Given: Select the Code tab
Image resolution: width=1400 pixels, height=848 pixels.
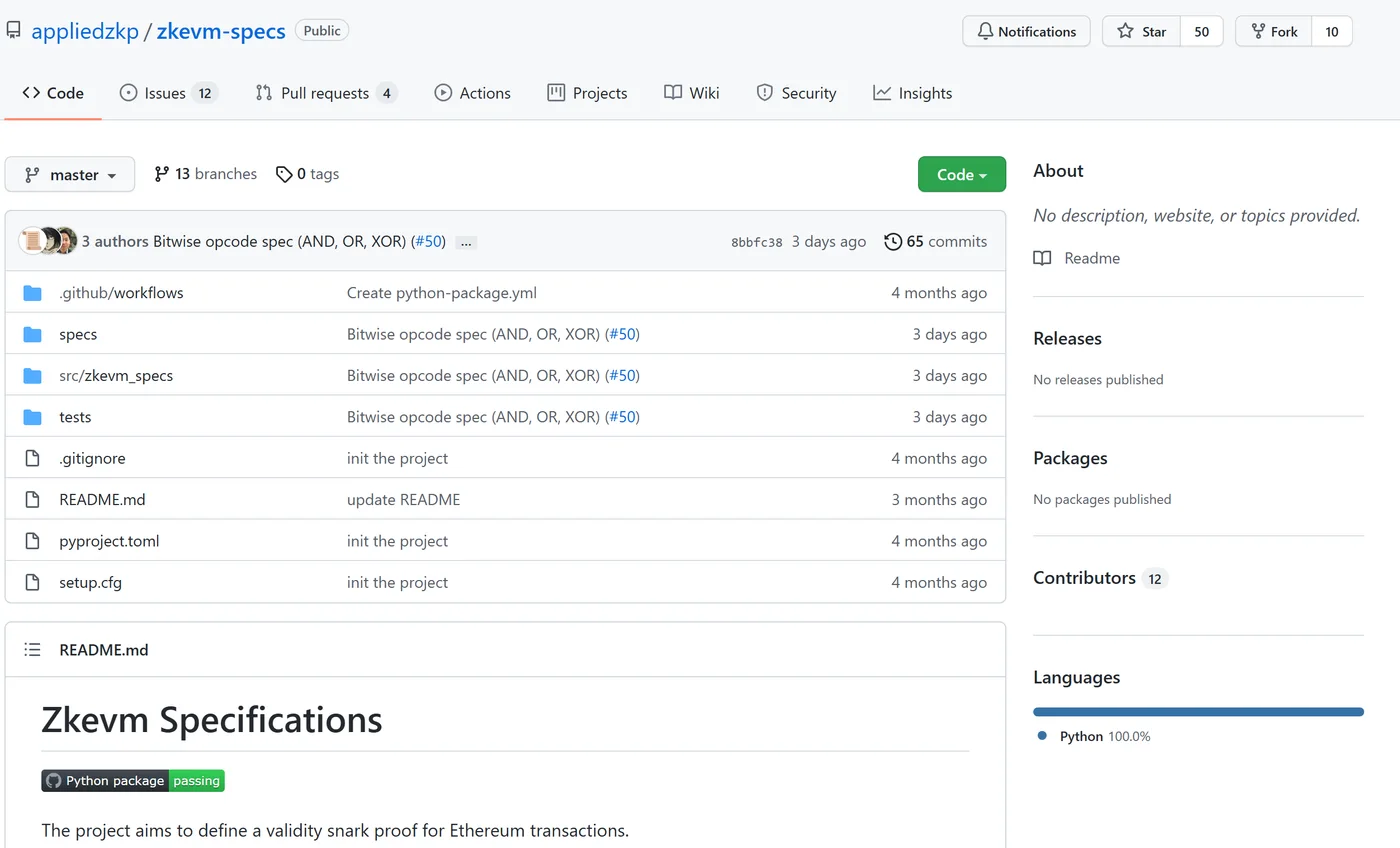Looking at the screenshot, I should 53,93.
